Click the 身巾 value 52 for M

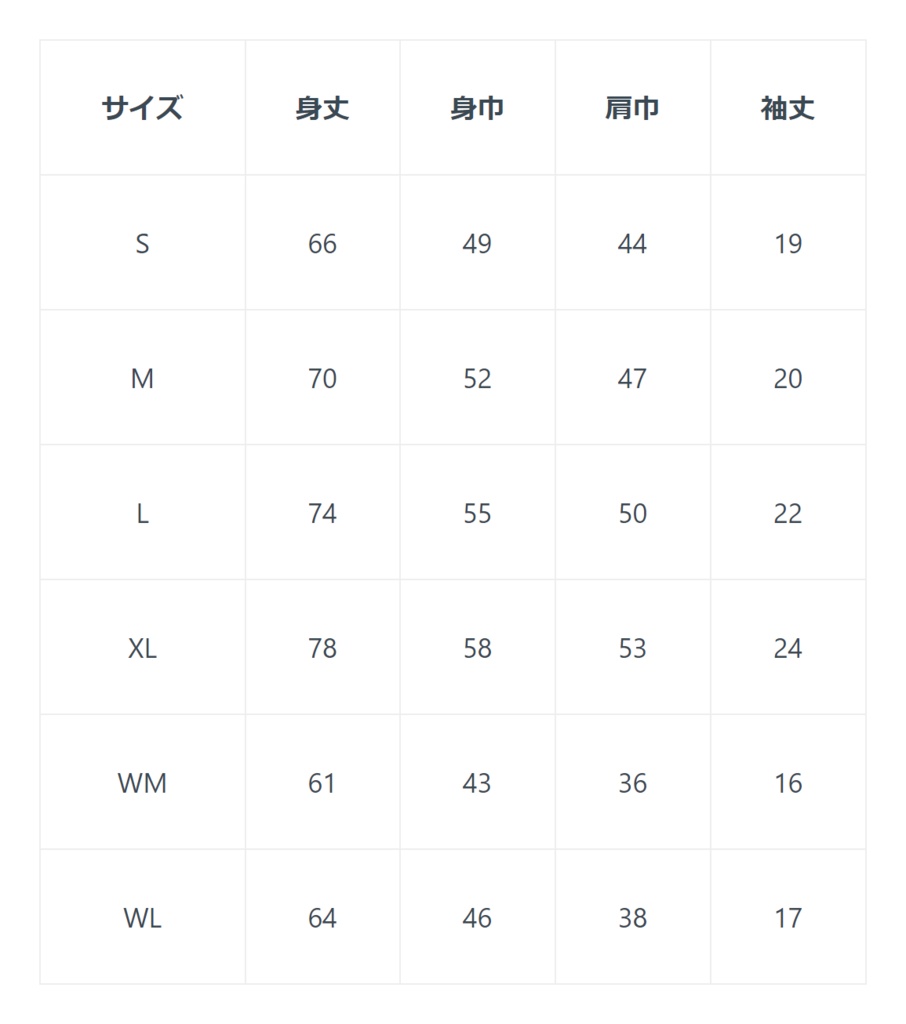click(477, 379)
